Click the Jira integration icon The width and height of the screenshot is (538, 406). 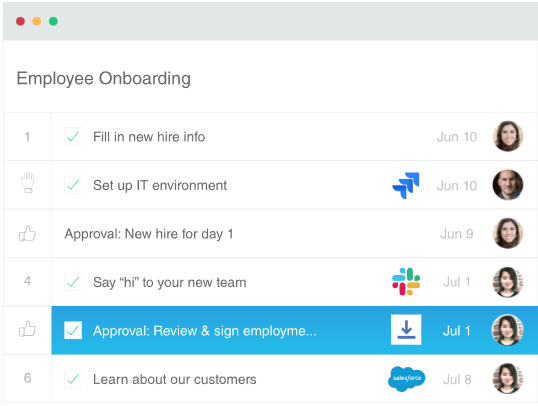pos(406,185)
